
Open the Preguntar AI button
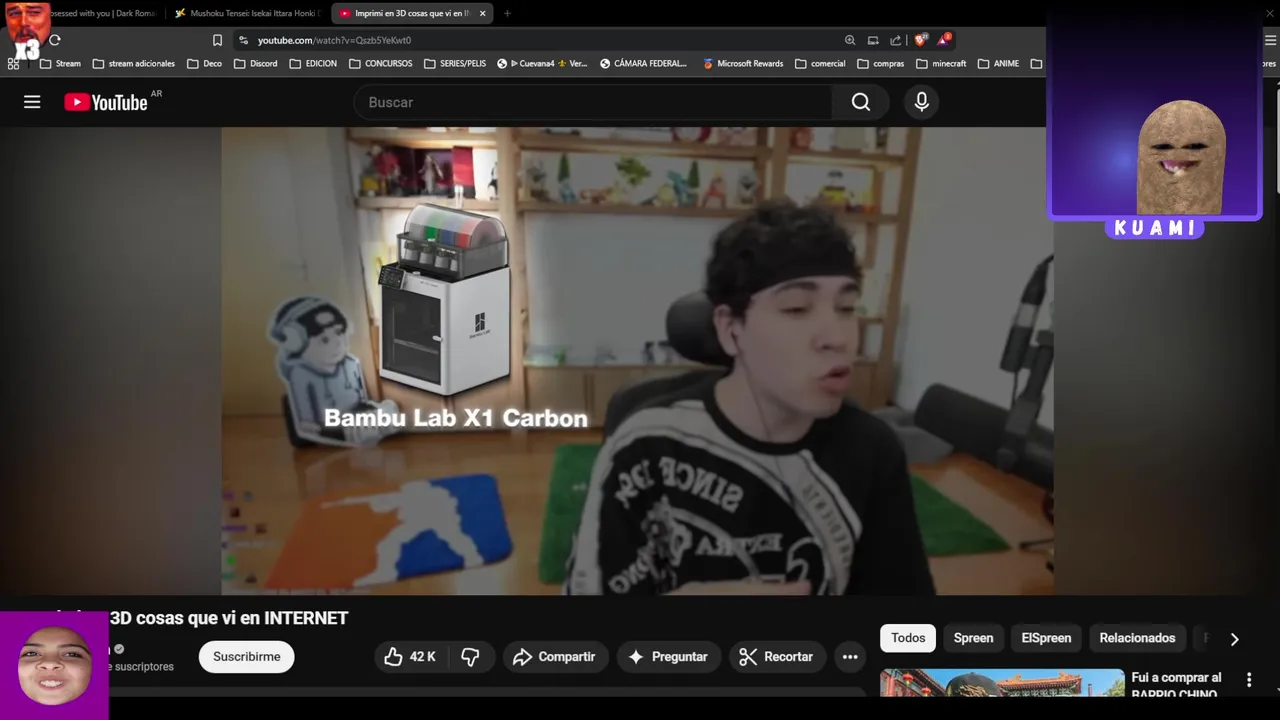(x=668, y=657)
